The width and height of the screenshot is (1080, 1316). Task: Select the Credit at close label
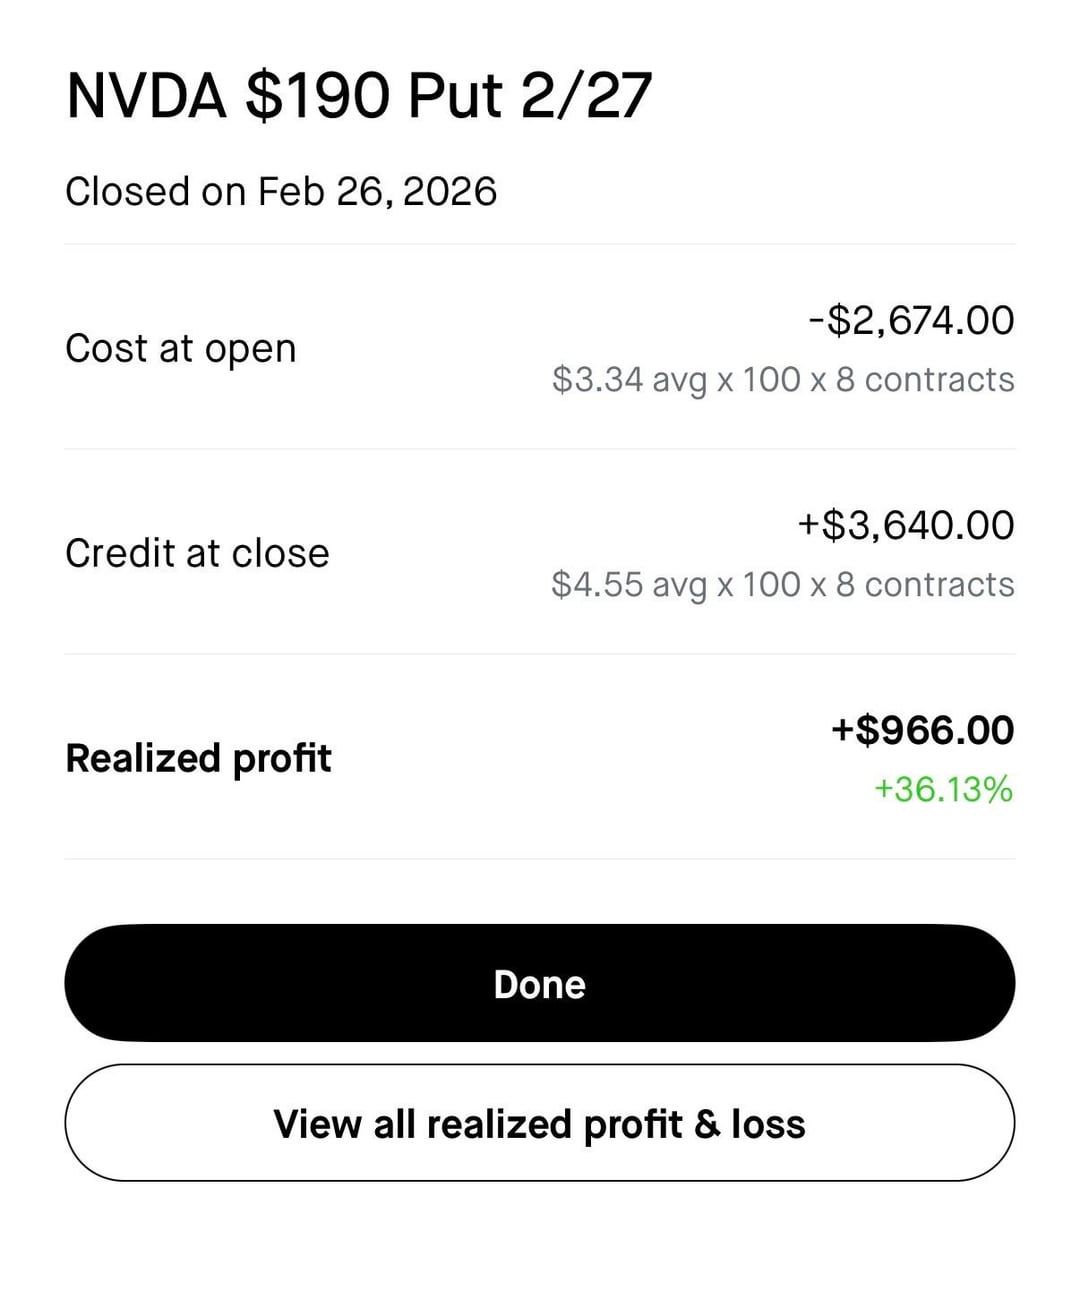(x=197, y=553)
